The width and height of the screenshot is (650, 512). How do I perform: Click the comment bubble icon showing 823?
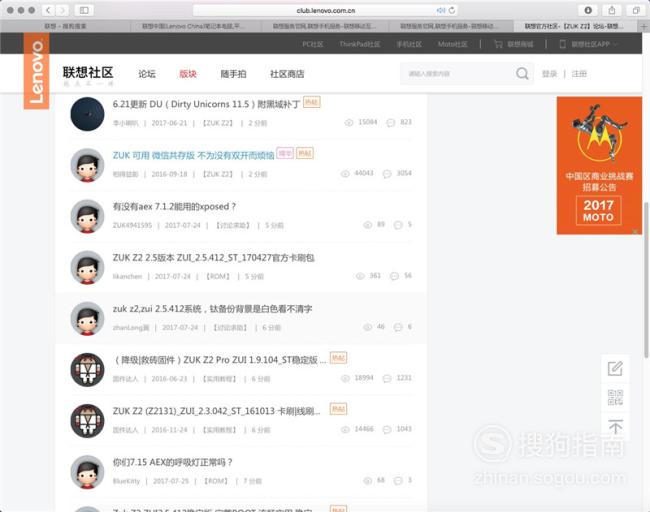point(390,122)
